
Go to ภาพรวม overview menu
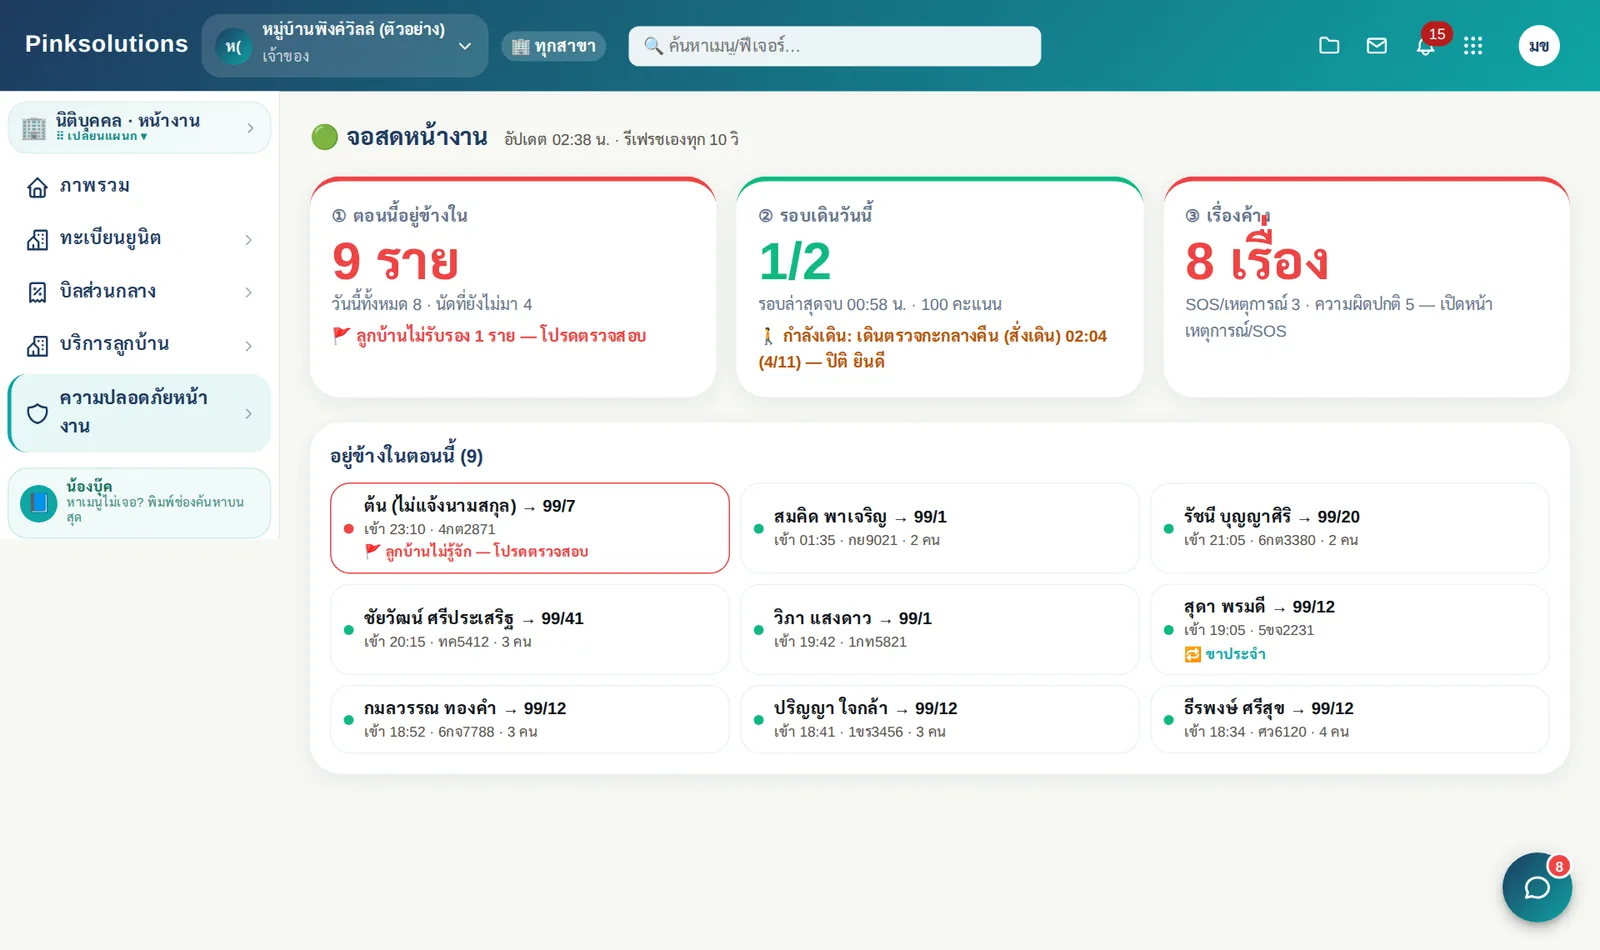point(139,187)
